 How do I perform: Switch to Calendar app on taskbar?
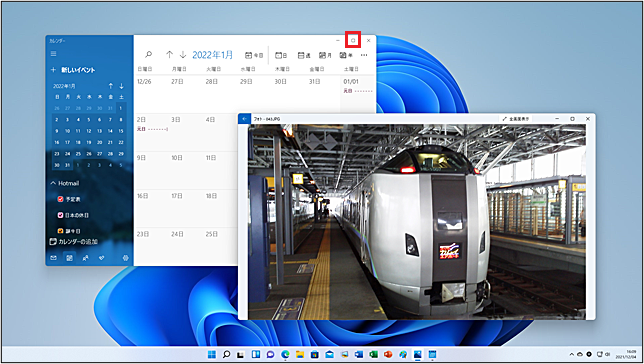[x=432, y=354]
